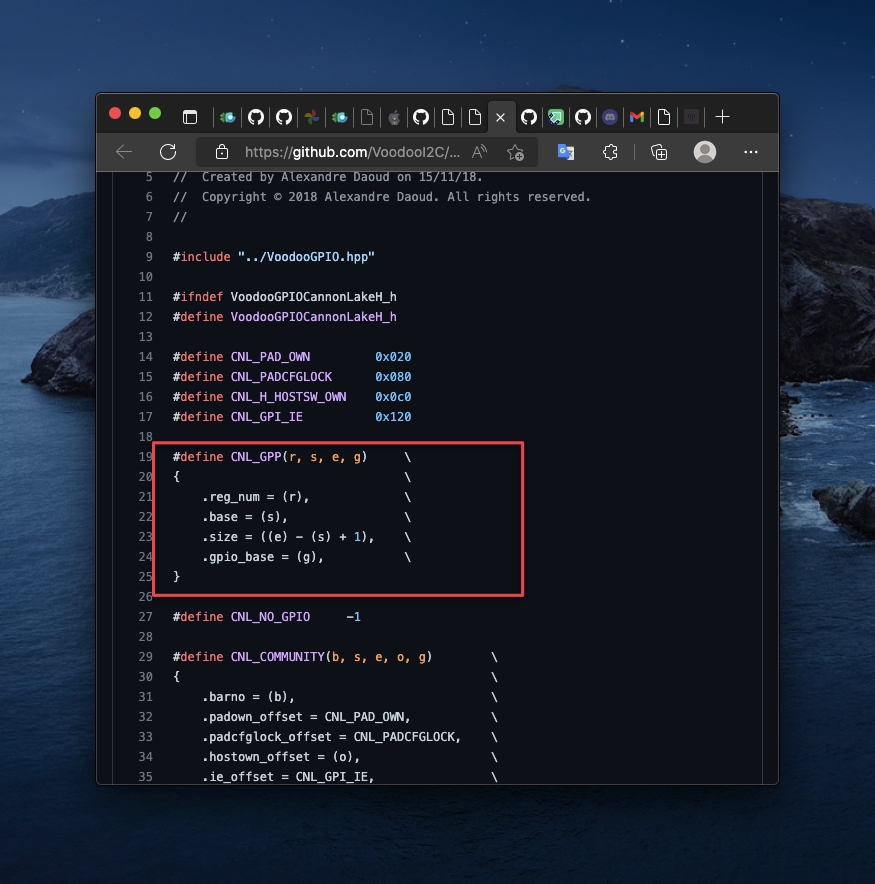
Task: Select line number 29 in the code
Action: 146,657
